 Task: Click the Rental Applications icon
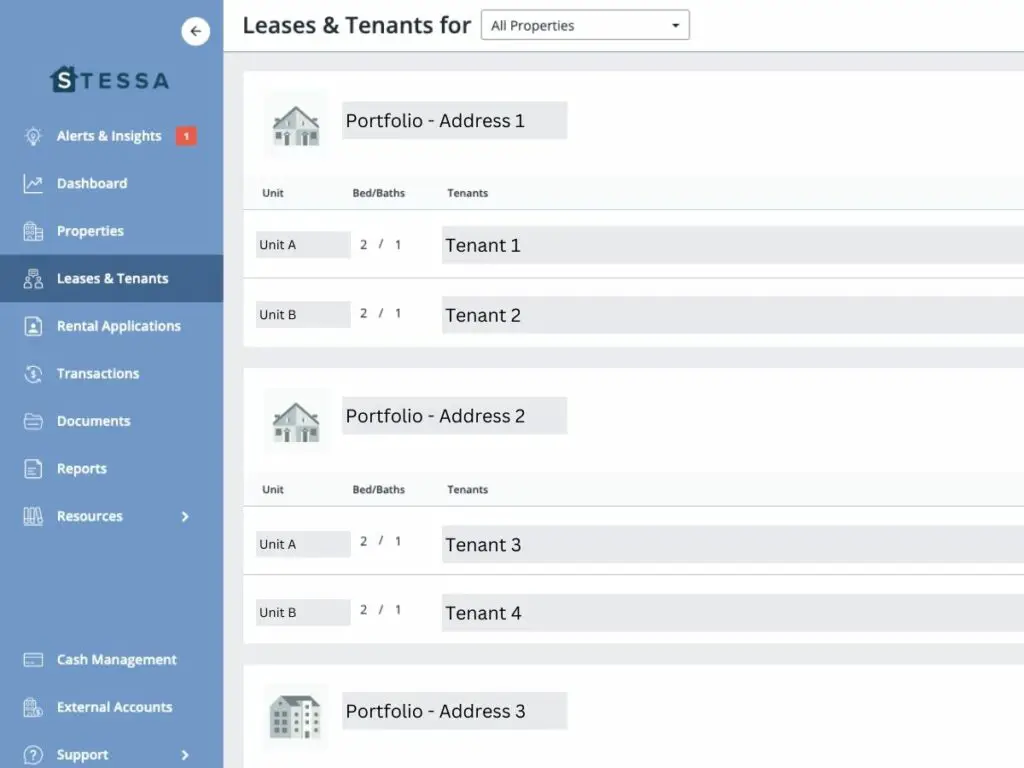pos(33,326)
